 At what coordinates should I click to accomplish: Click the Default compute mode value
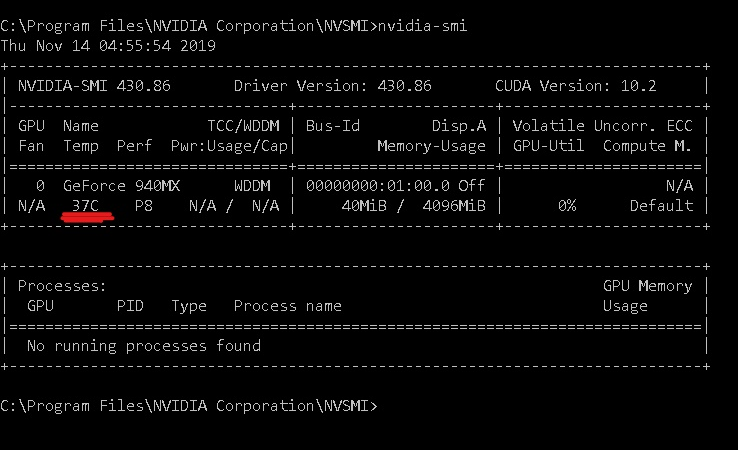[x=661, y=206]
